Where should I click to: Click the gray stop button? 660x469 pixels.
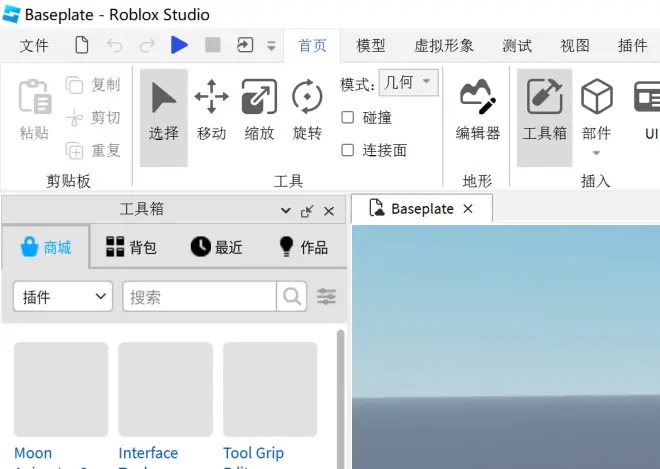pyautogui.click(x=213, y=45)
